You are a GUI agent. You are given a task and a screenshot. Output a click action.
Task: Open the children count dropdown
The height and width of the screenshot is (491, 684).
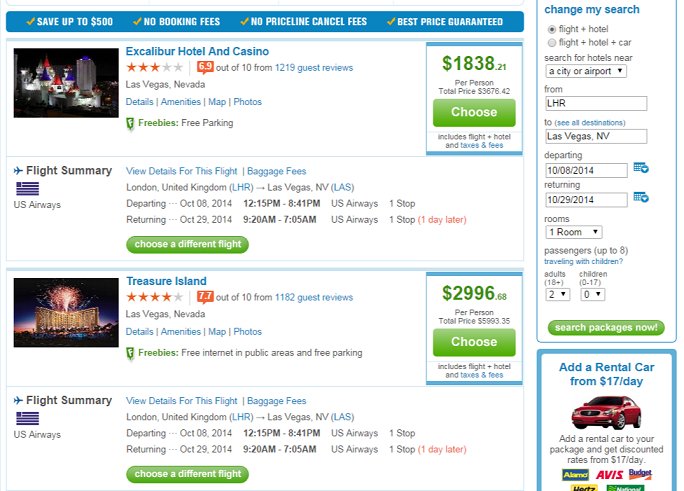click(592, 294)
